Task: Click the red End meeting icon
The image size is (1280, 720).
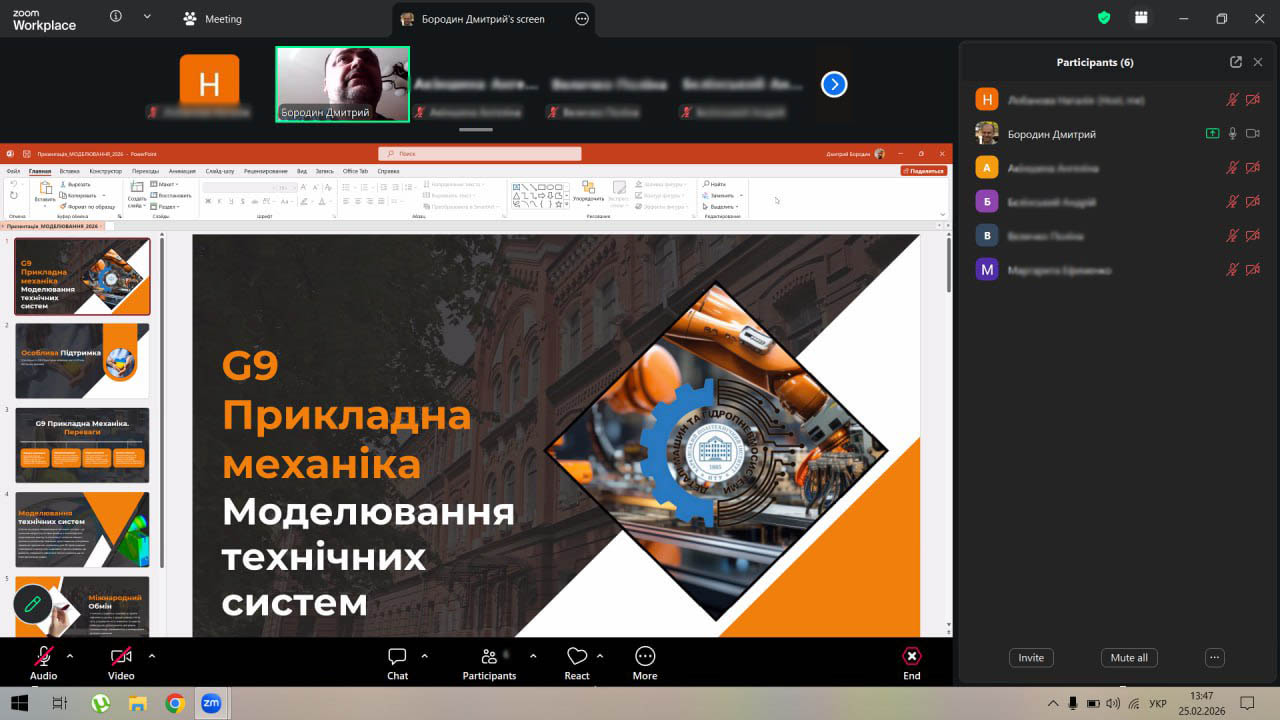Action: [x=911, y=657]
